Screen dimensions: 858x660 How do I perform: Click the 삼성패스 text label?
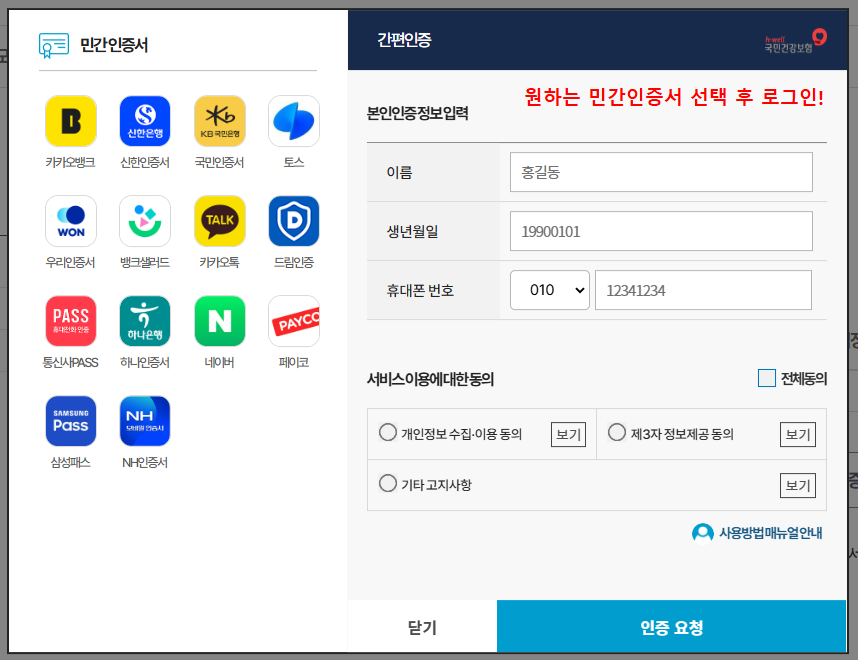click(x=71, y=462)
